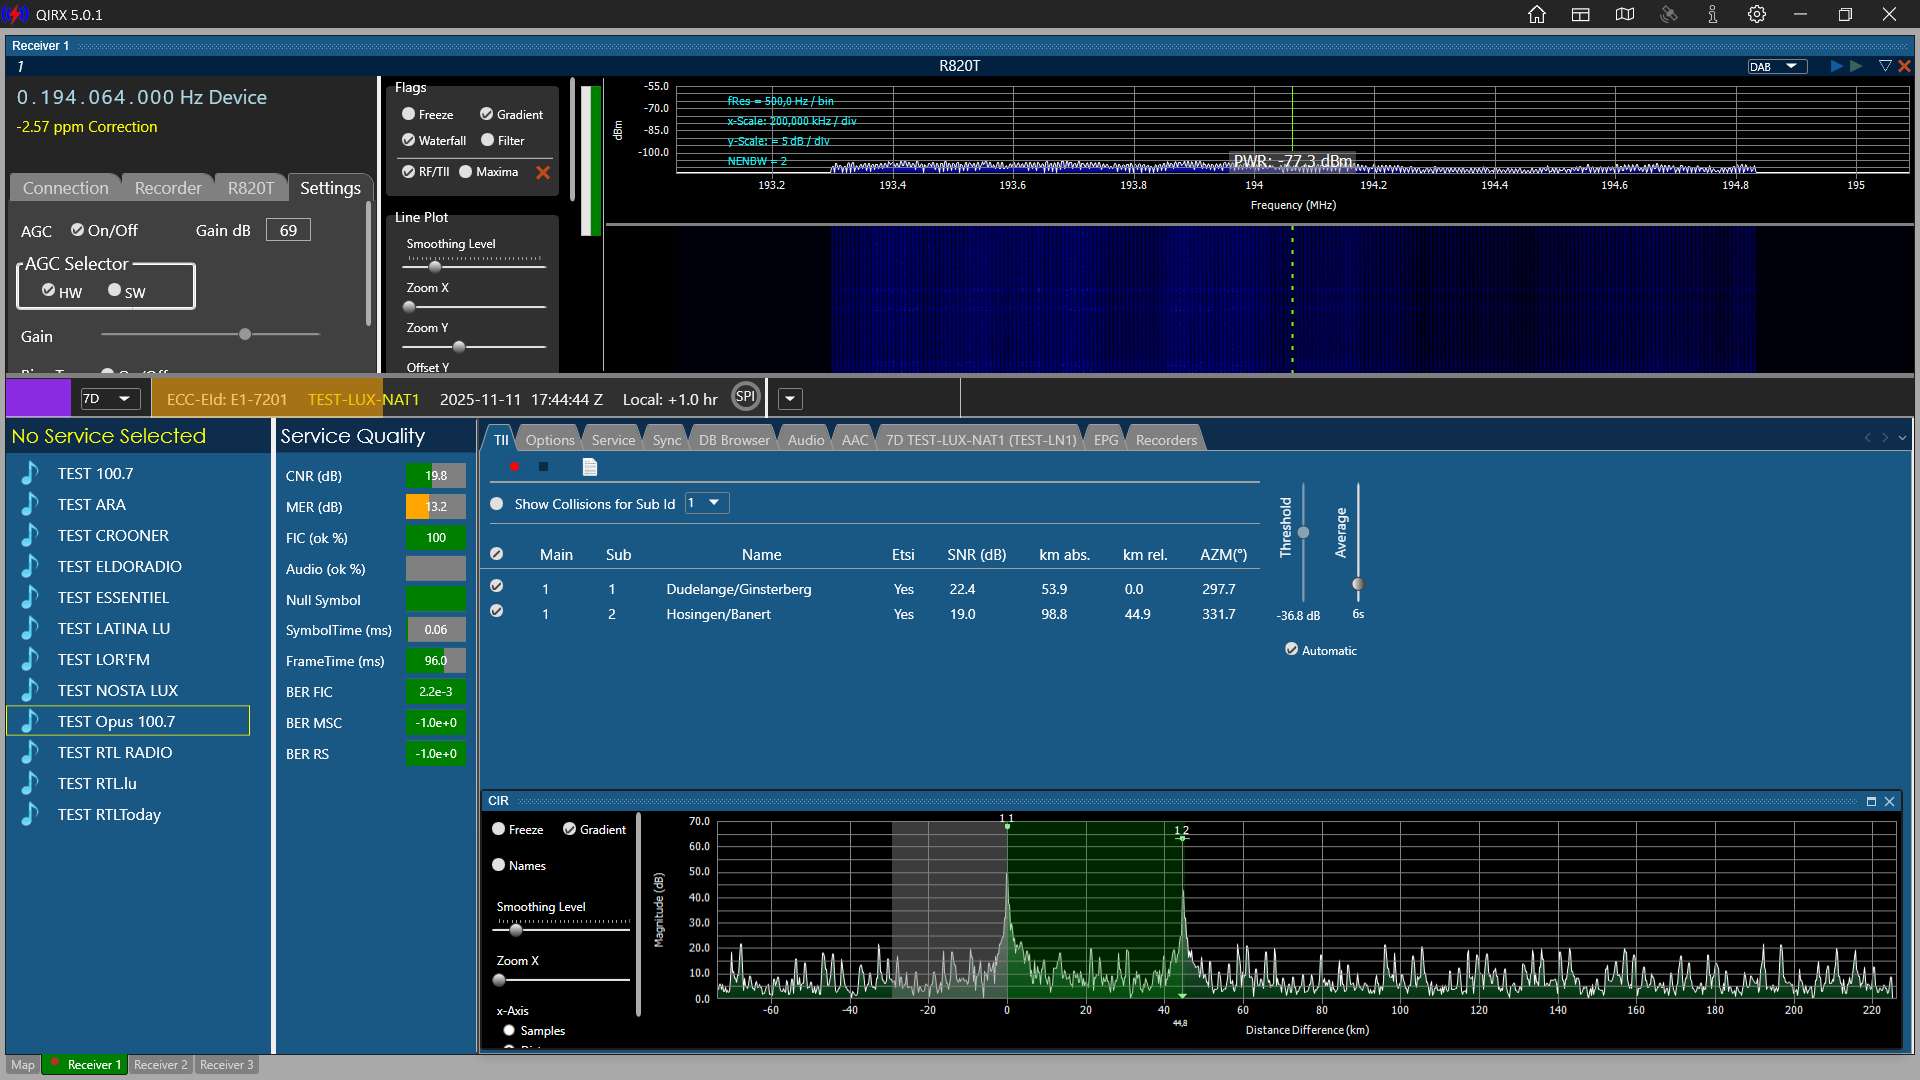
Task: Switch to Receiver 3
Action: coord(226,1065)
